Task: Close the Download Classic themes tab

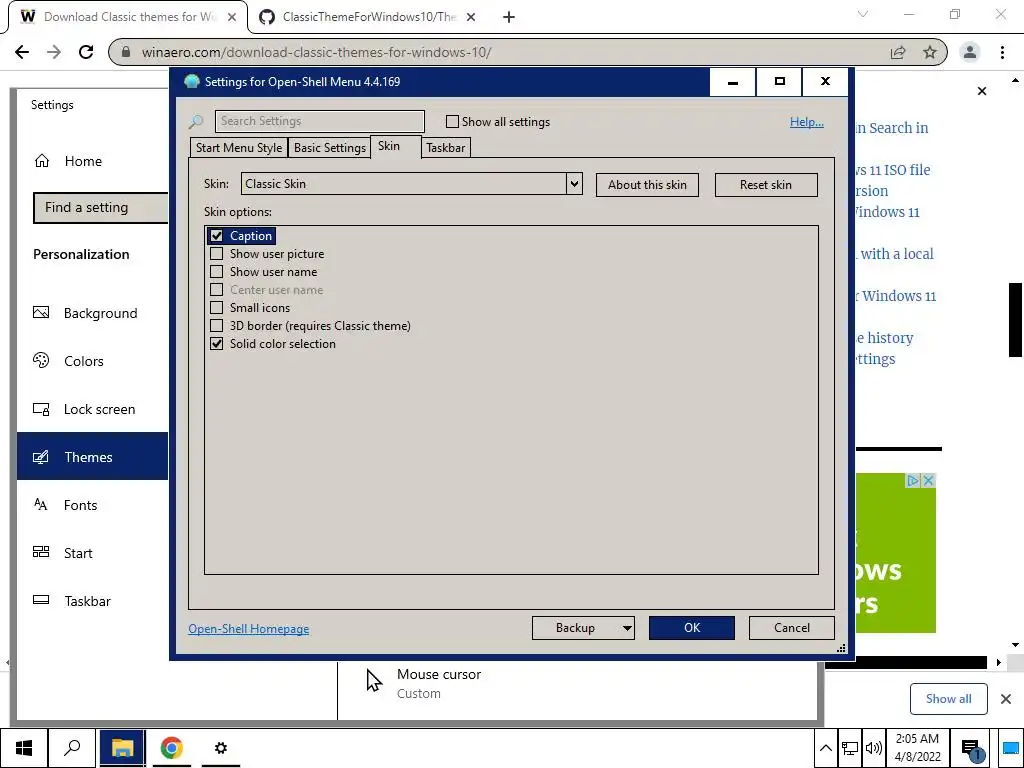Action: pos(232,18)
